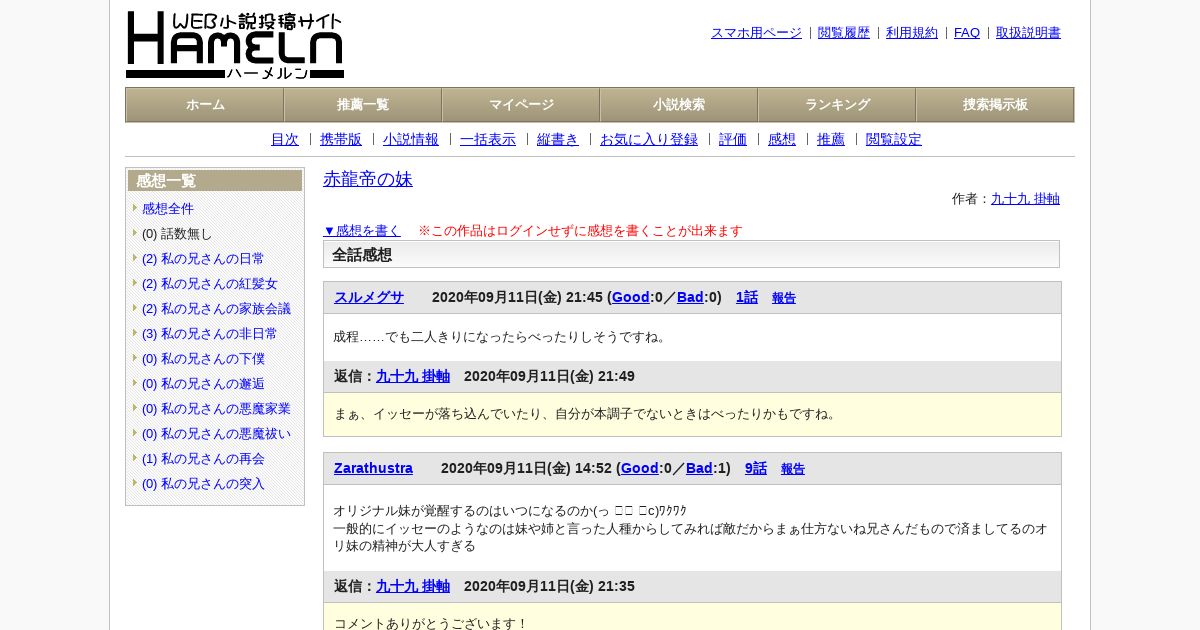Open the 小説検索 navigation tab

click(679, 104)
